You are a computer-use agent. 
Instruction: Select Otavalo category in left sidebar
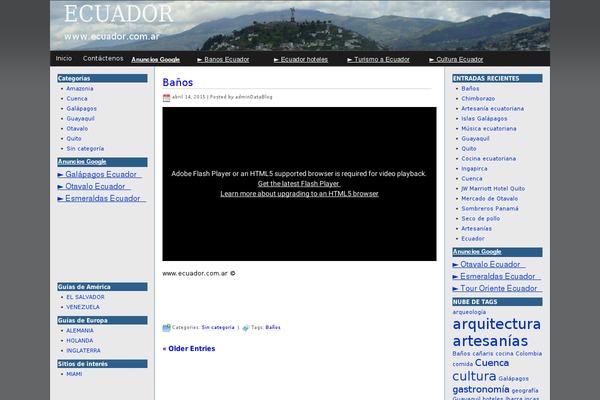pyautogui.click(x=77, y=129)
